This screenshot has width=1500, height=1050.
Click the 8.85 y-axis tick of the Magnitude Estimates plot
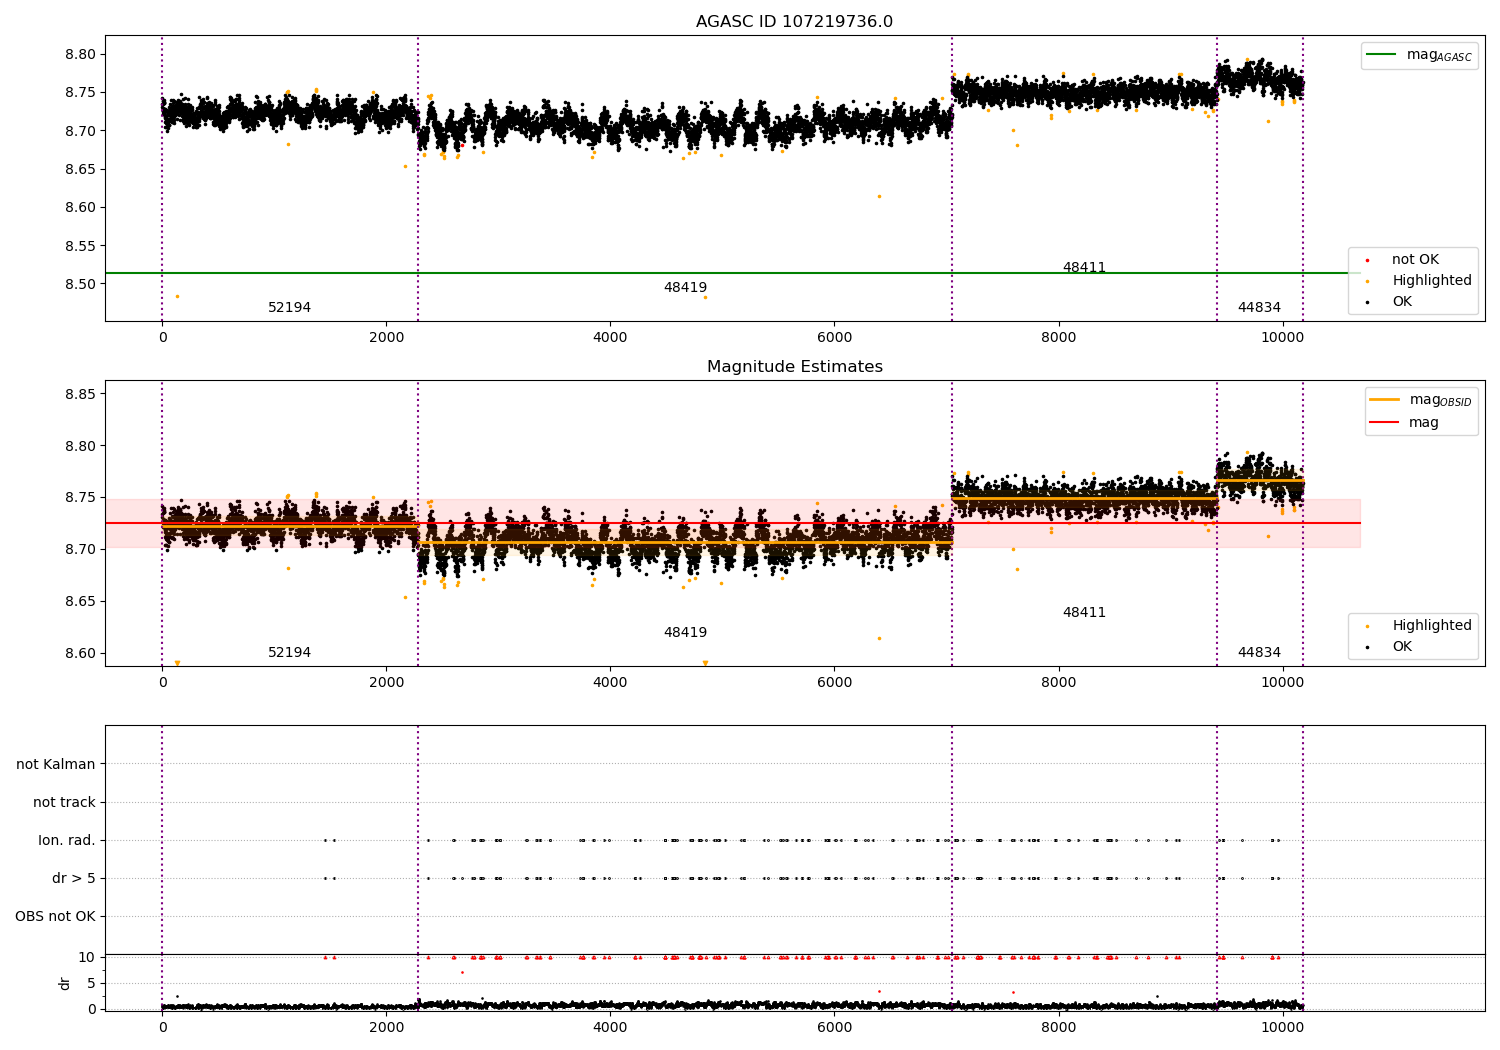click(79, 395)
